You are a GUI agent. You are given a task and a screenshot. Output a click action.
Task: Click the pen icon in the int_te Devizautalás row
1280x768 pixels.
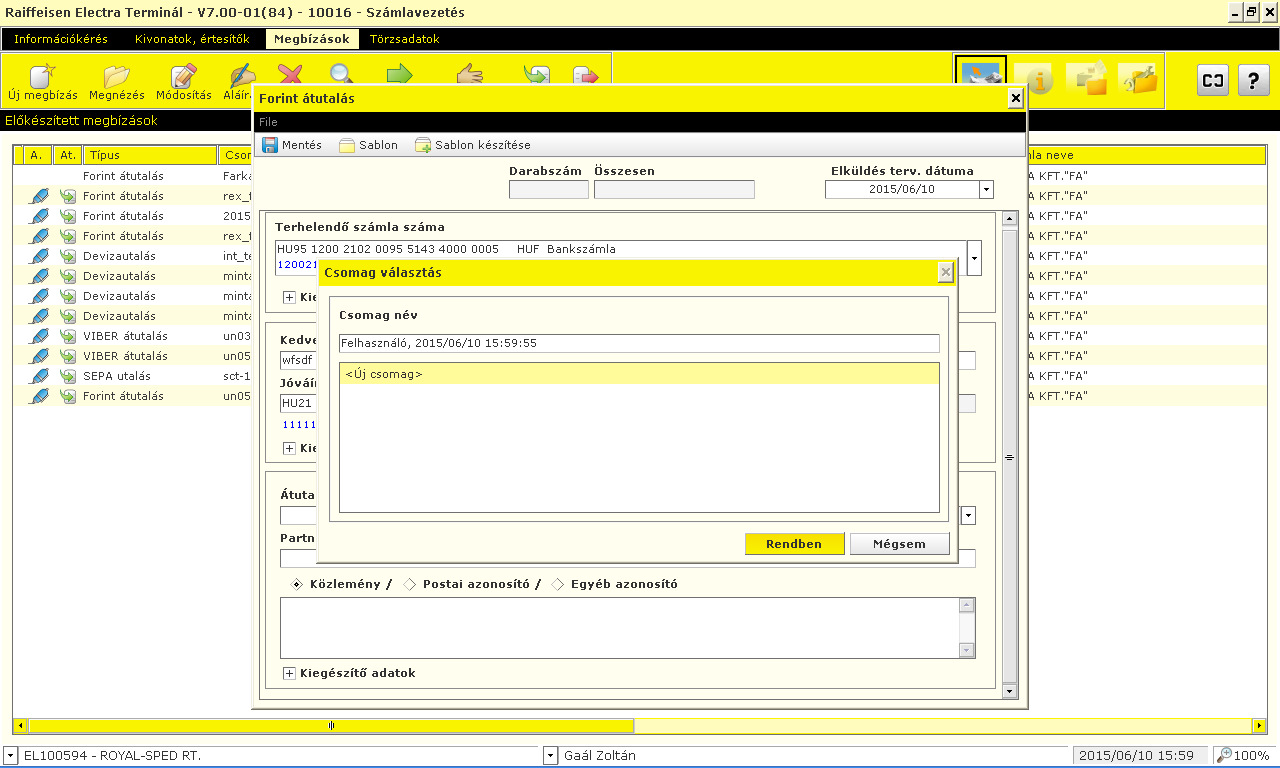tap(39, 256)
